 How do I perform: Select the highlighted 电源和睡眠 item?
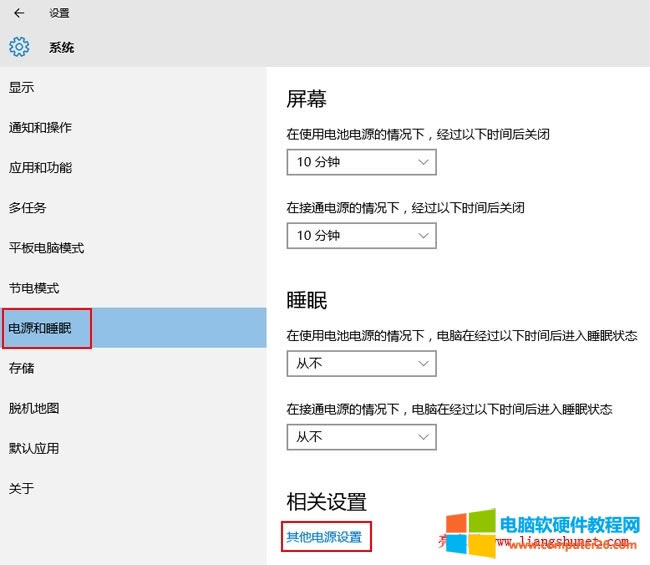click(40, 328)
